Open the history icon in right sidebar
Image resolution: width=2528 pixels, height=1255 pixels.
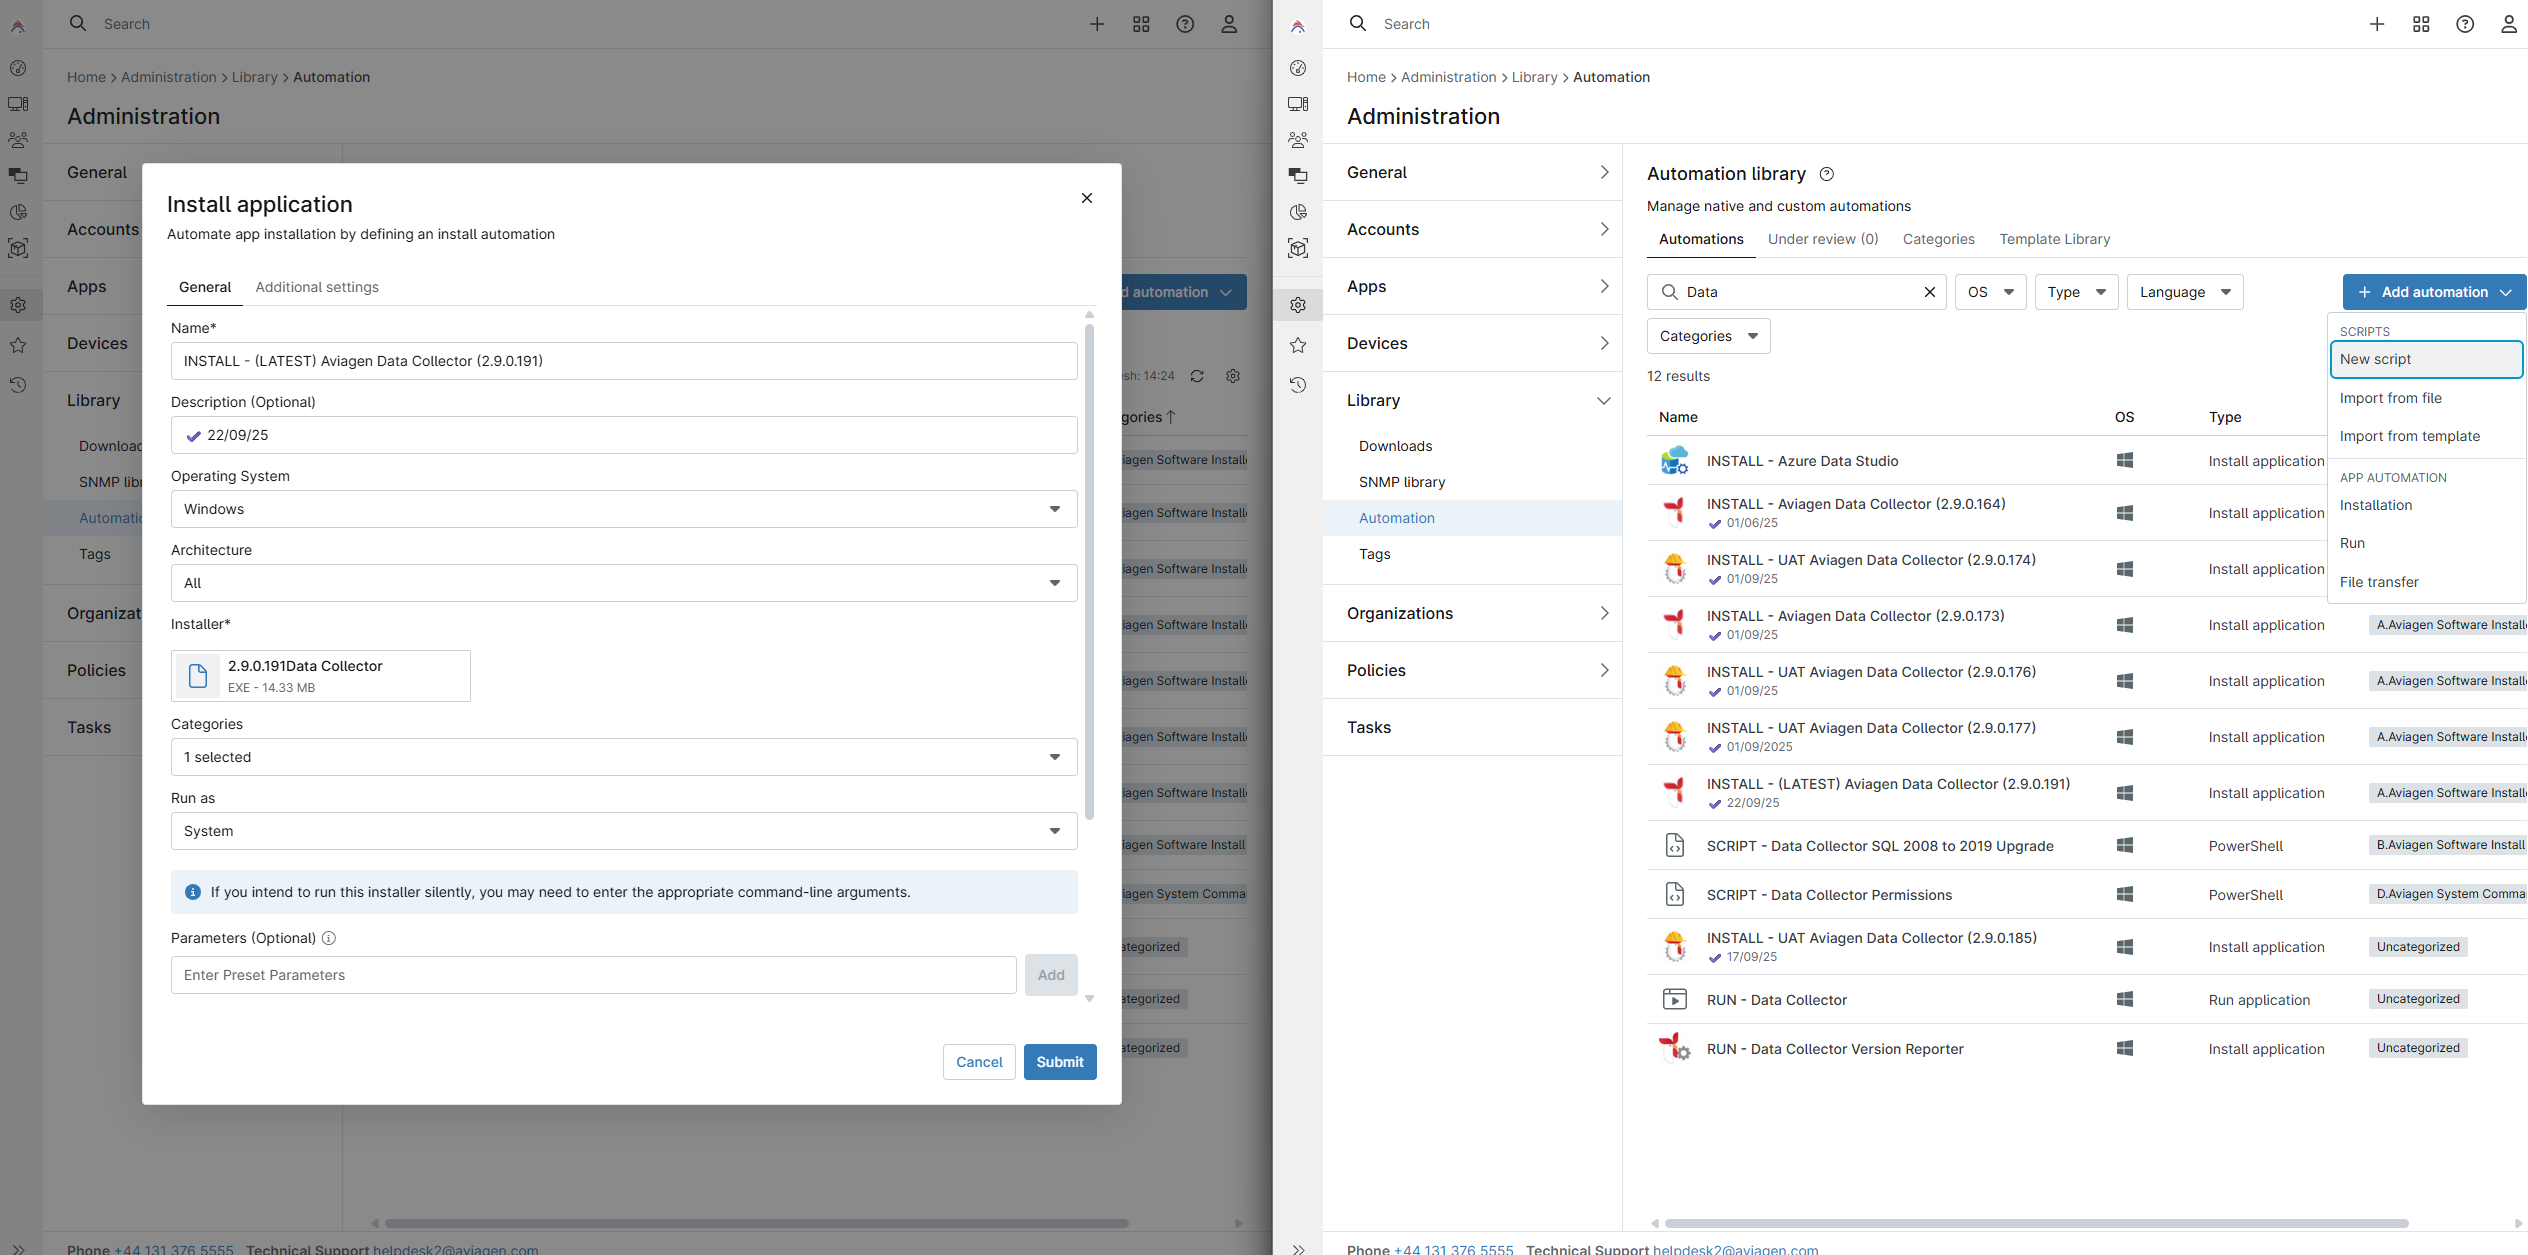click(1298, 385)
